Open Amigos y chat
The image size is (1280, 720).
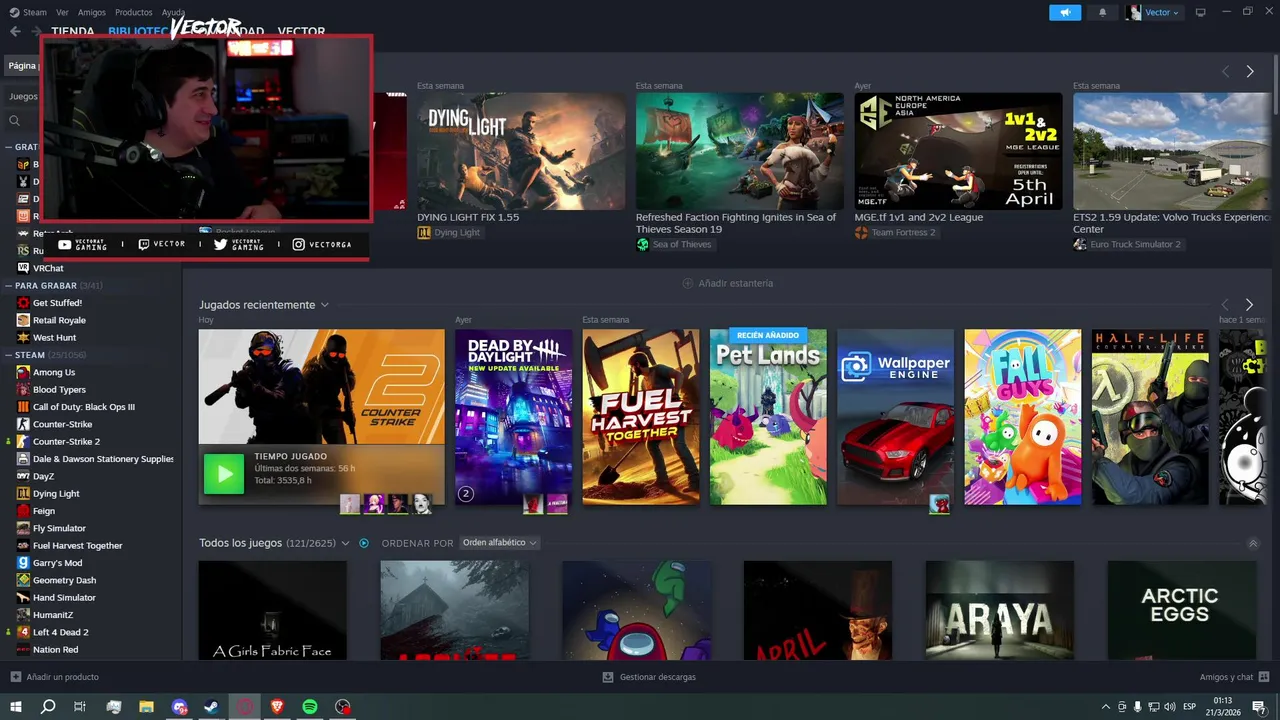pos(1234,677)
